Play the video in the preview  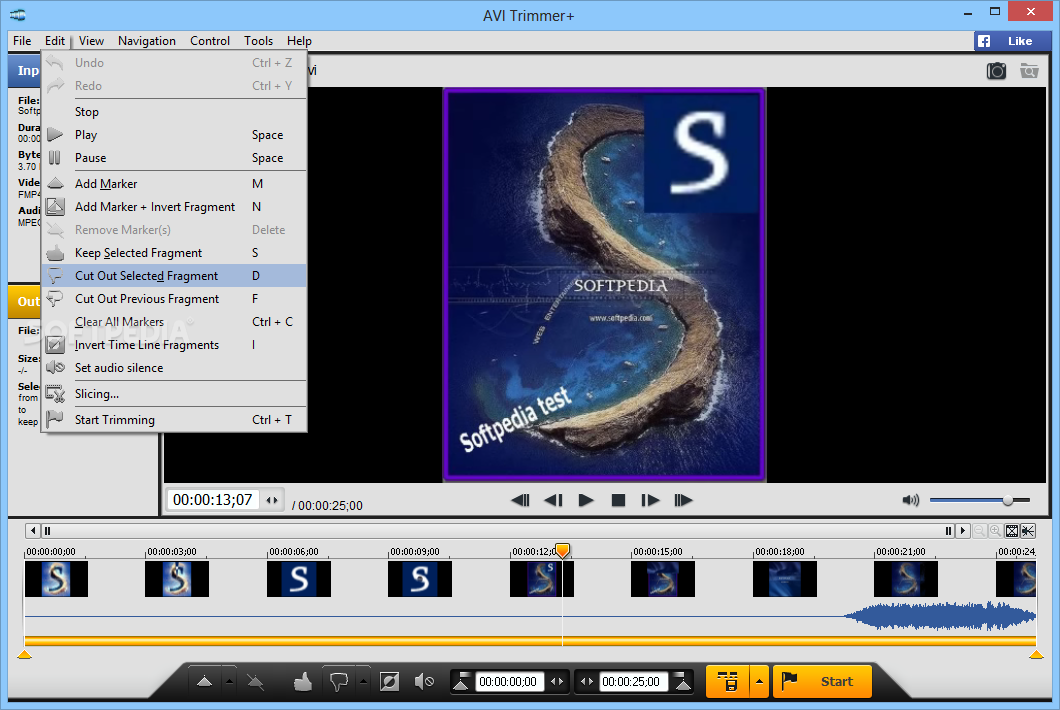click(x=586, y=500)
